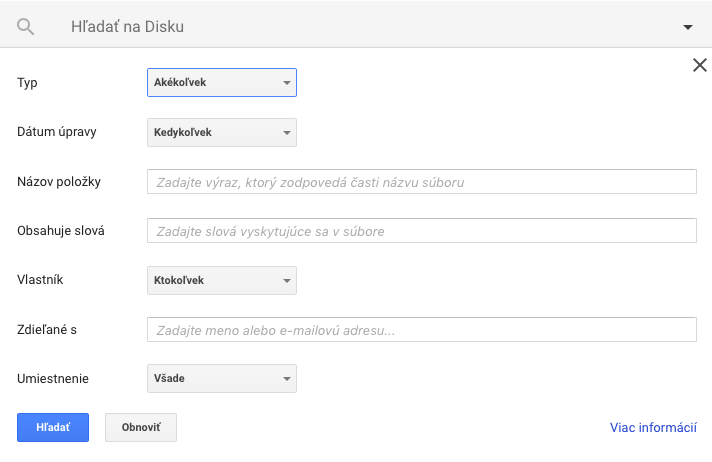
Task: Click the Hľadať na Disku search box
Action: 363,27
